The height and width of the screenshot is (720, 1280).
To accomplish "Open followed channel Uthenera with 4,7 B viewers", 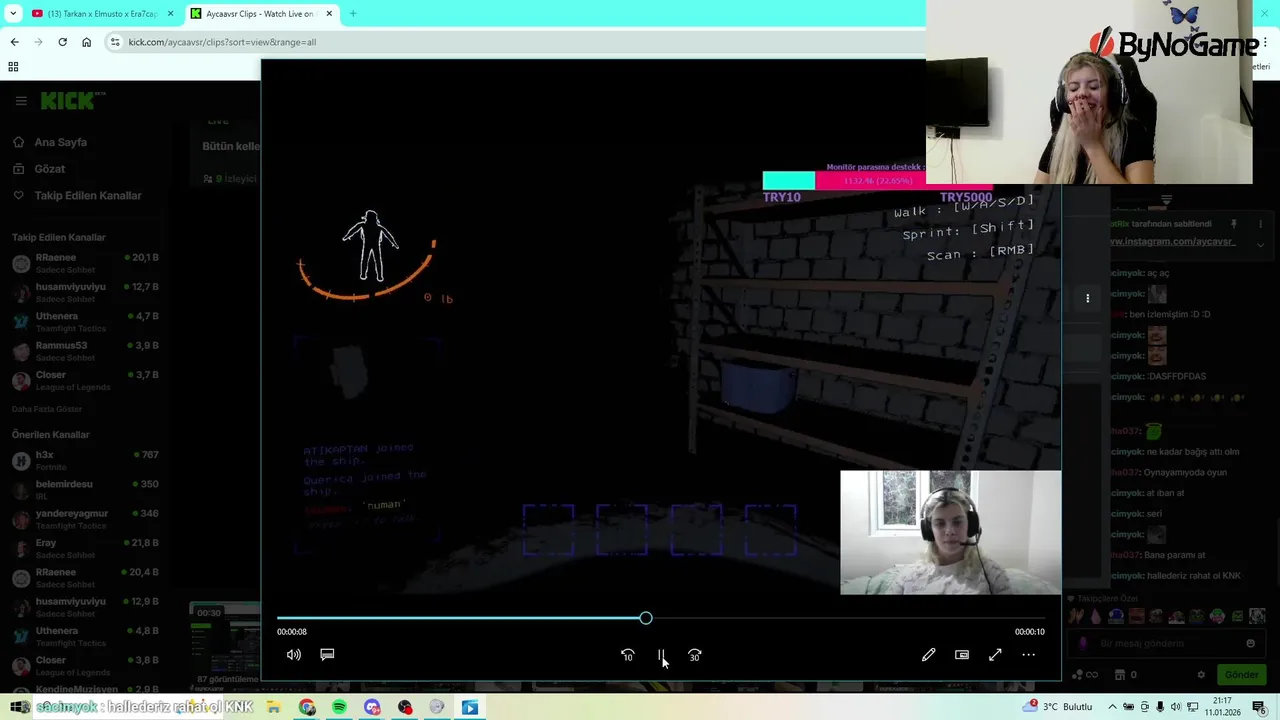I will point(85,322).
